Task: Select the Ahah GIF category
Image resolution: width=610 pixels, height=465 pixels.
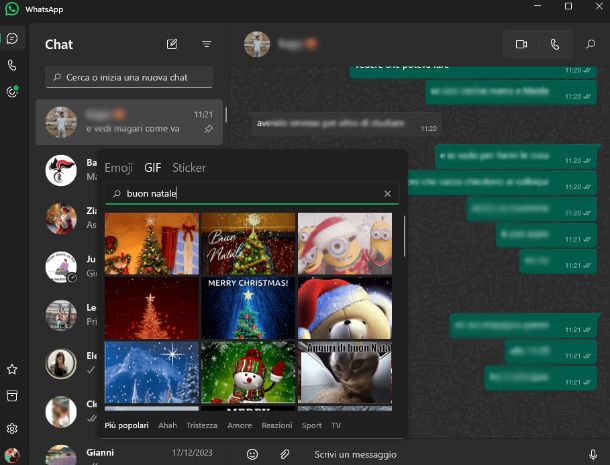Action: pos(168,425)
